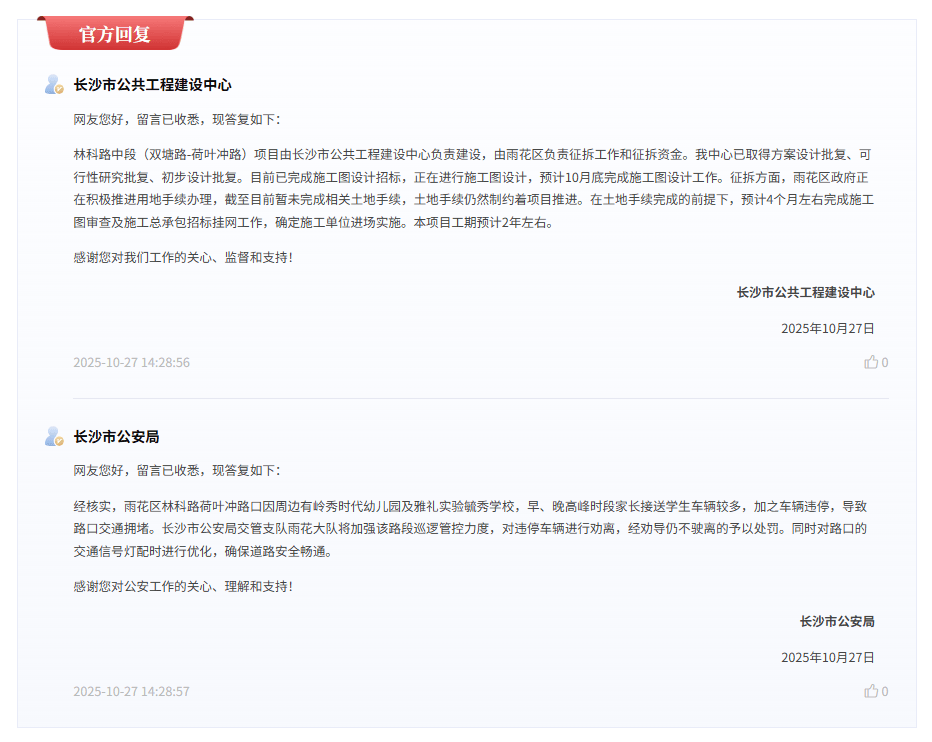Viewport: 932px width, 742px height.
Task: Click the avatar icon beside 长沙市公安局
Action: coord(54,437)
